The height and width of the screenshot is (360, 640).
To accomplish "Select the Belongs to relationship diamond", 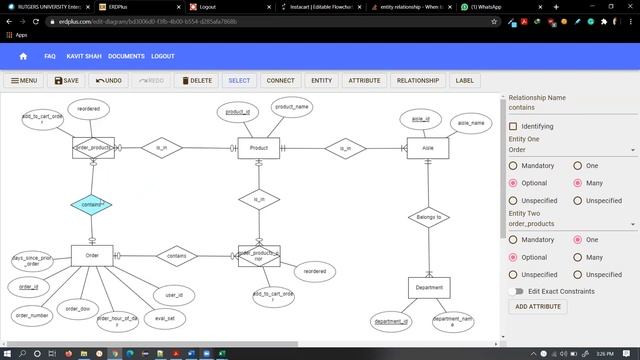I will coord(429,217).
